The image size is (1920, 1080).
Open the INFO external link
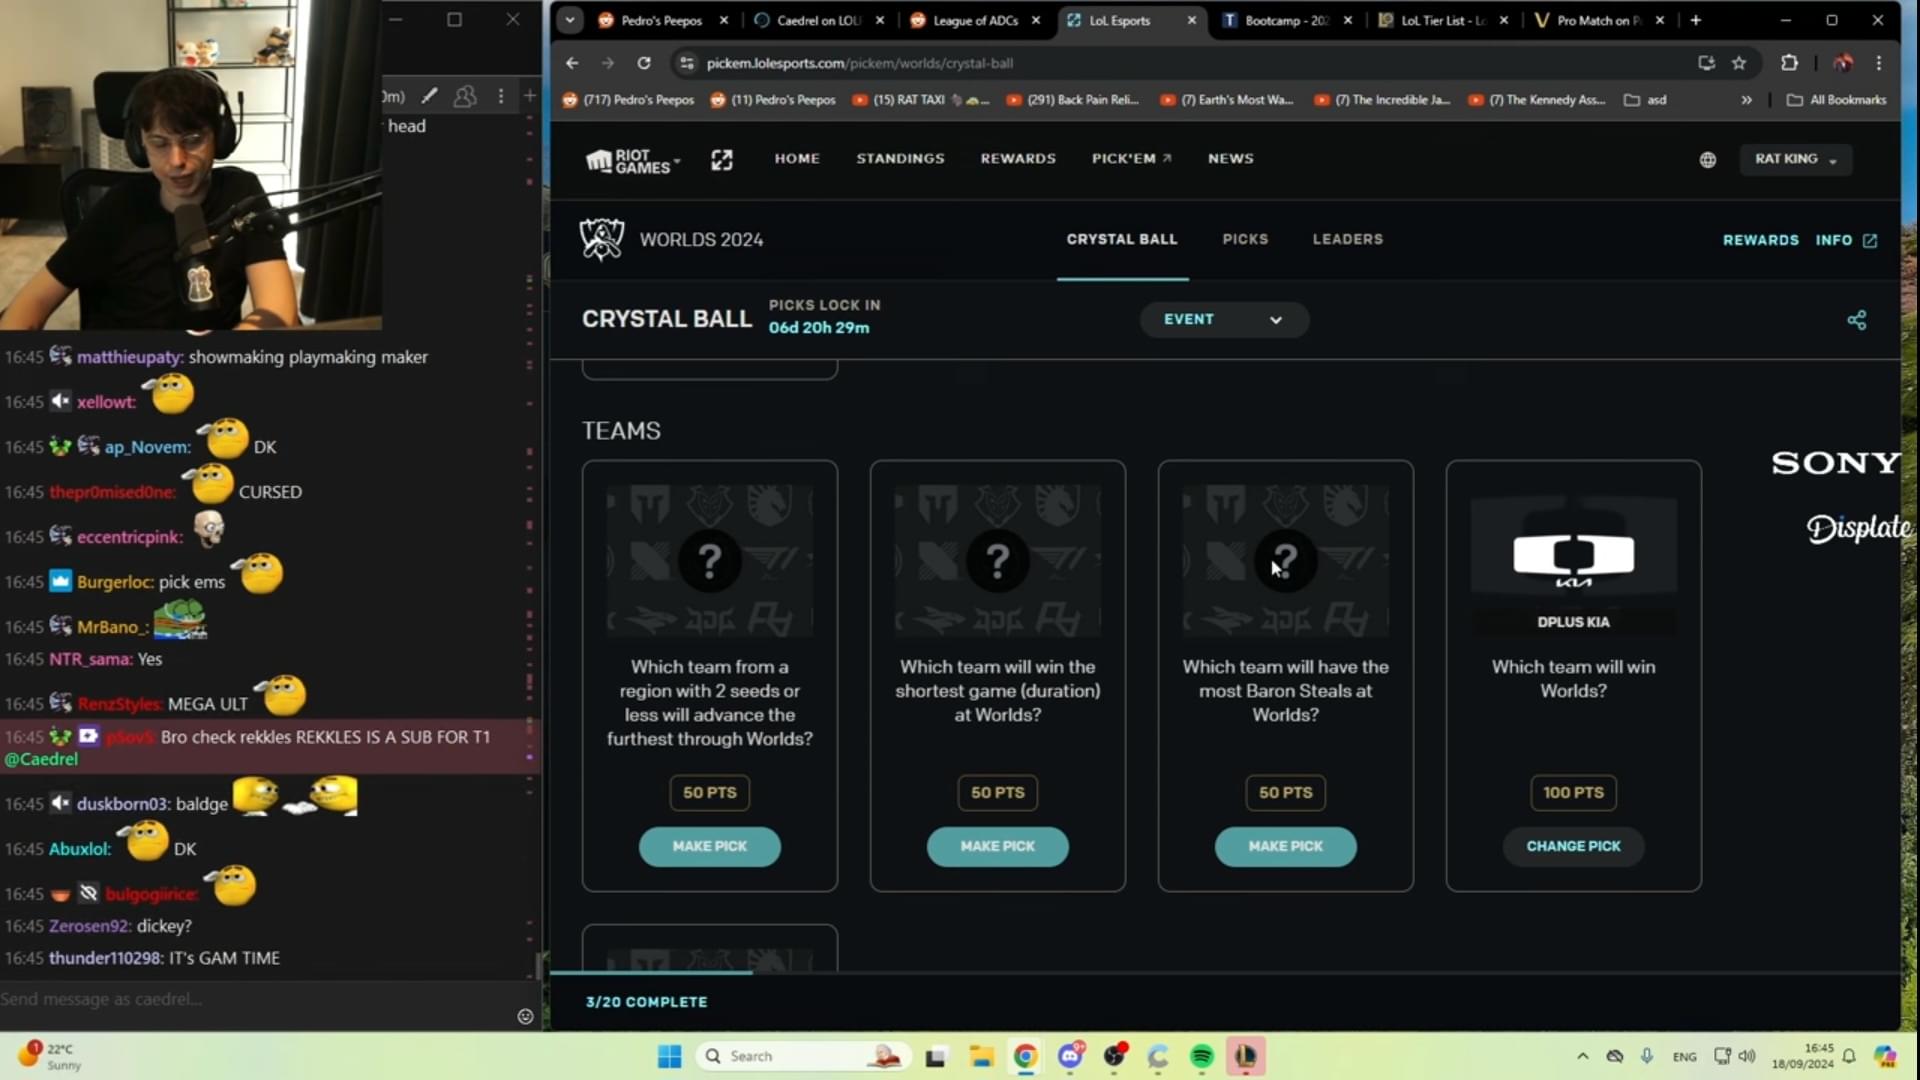tap(1846, 241)
